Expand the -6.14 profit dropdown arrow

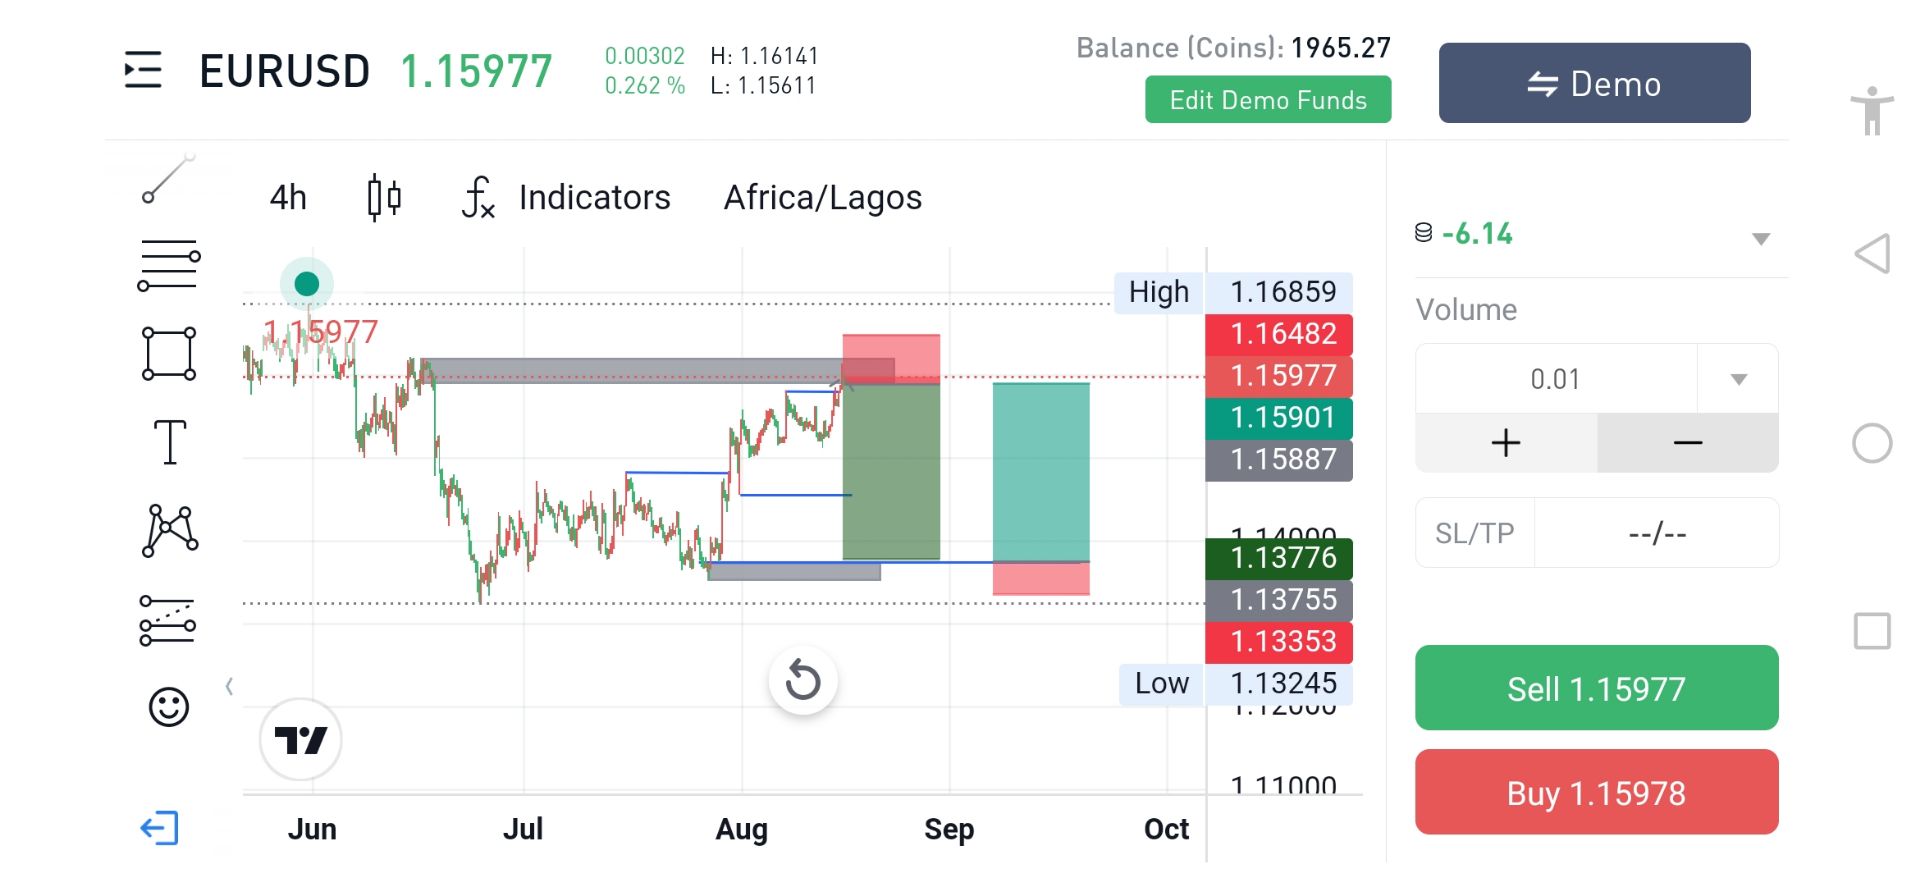point(1761,239)
